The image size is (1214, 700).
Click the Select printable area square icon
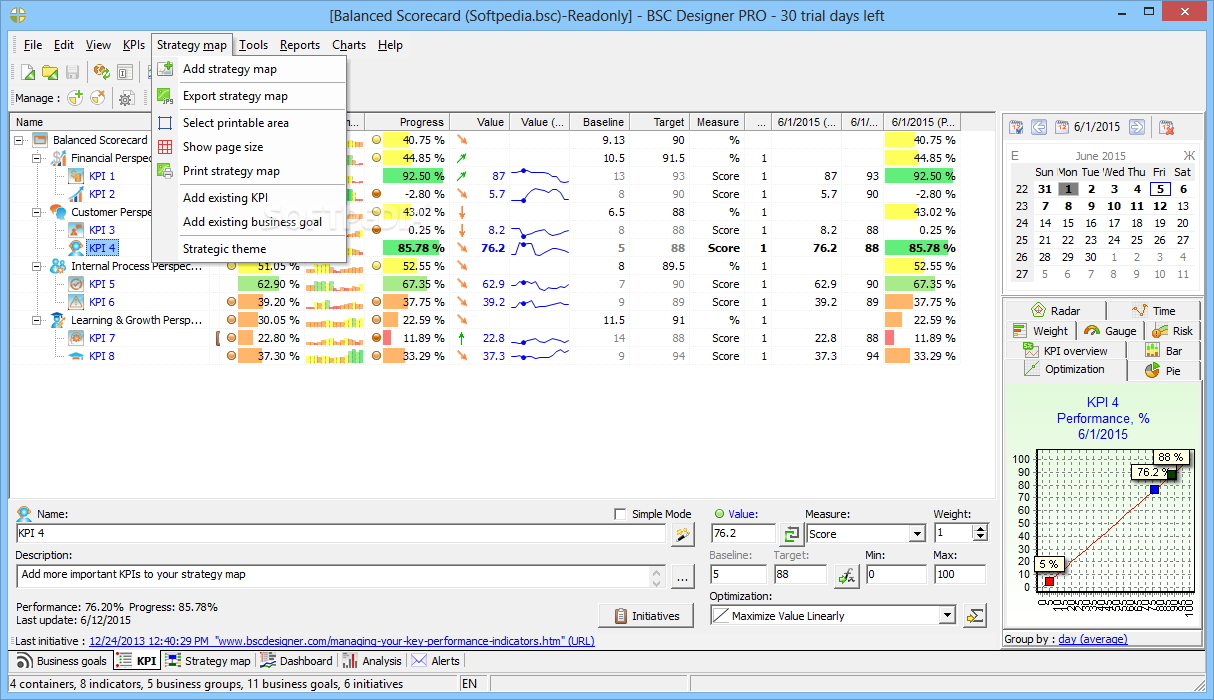tap(166, 123)
